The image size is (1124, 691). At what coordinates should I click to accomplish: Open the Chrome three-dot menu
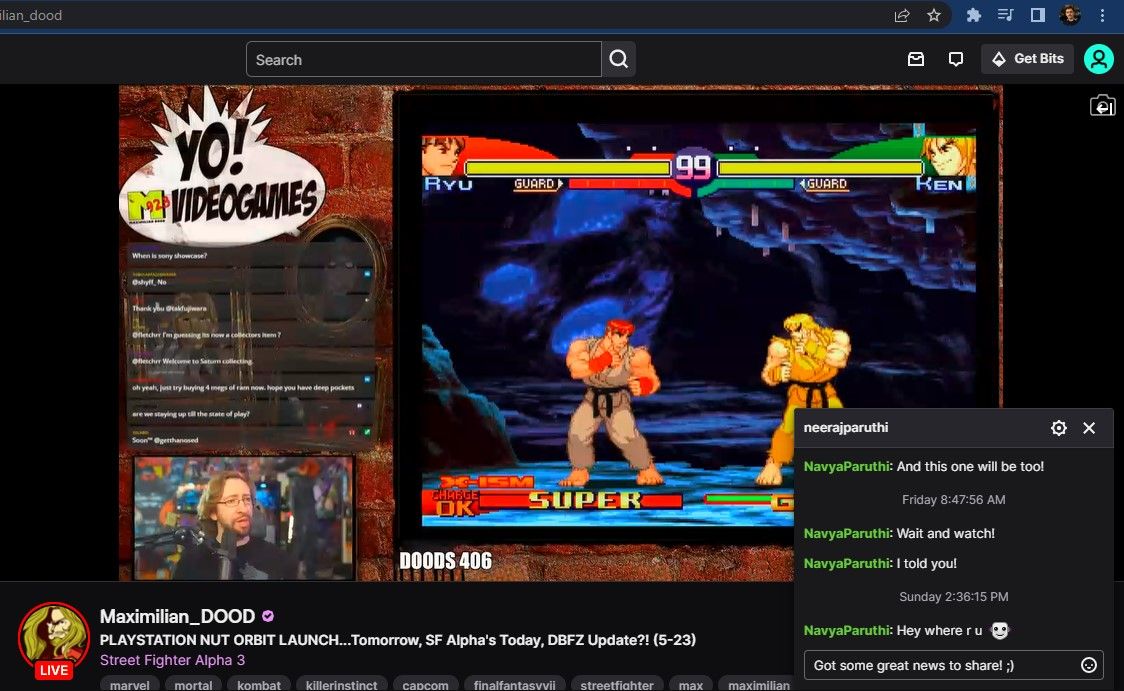(1102, 15)
